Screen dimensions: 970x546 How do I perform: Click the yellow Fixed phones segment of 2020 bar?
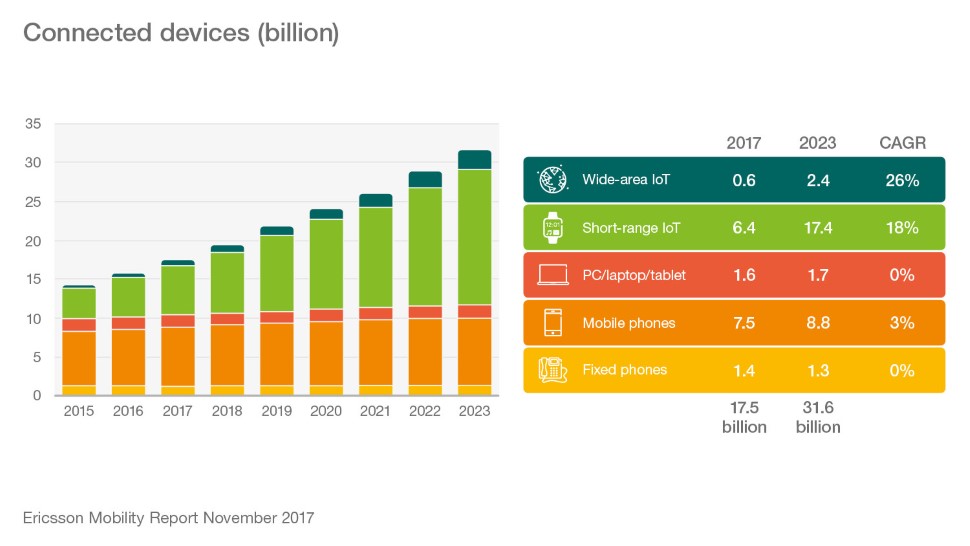click(x=327, y=390)
